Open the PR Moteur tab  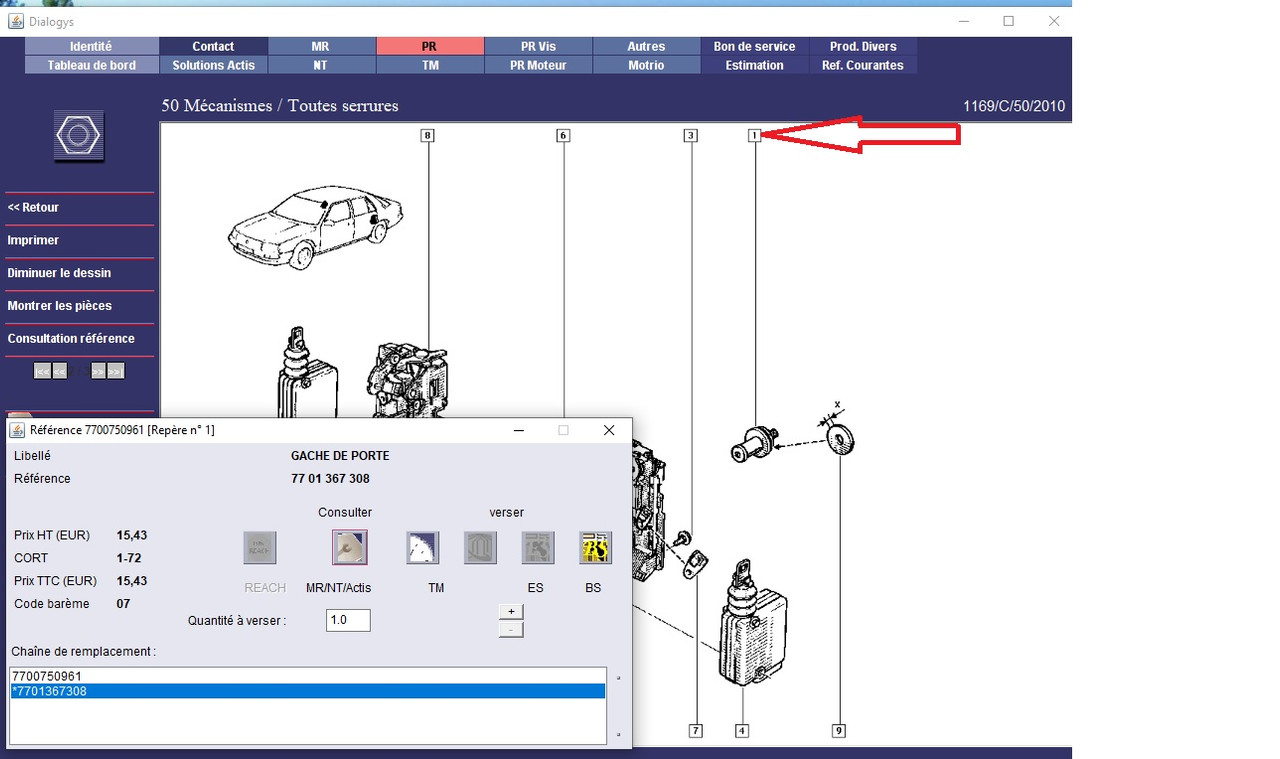click(x=538, y=65)
